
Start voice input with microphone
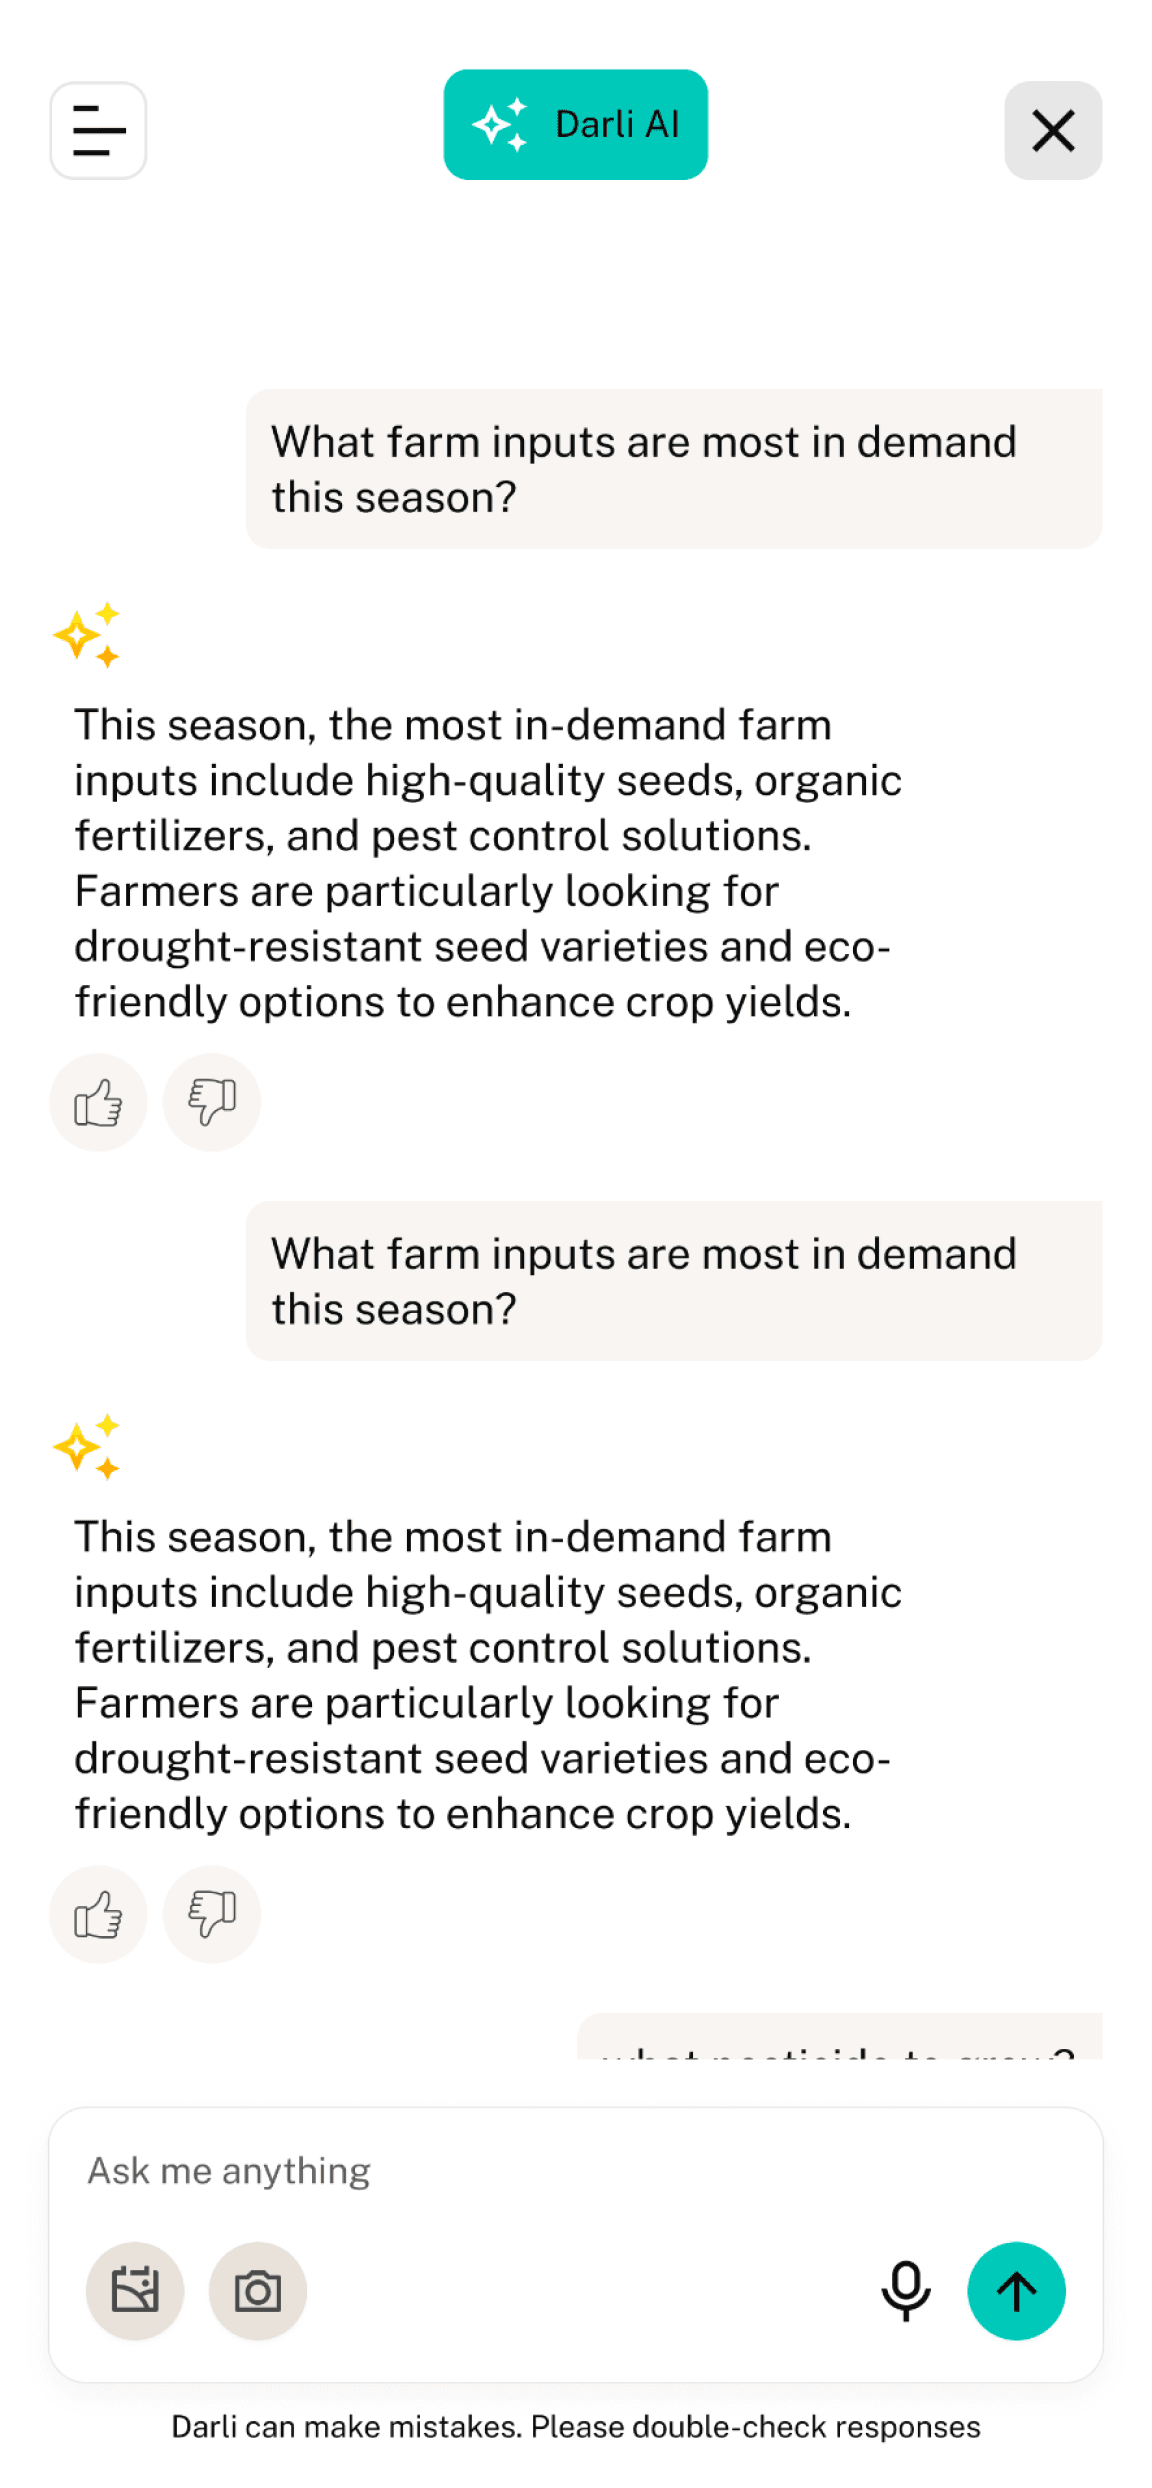point(906,2290)
